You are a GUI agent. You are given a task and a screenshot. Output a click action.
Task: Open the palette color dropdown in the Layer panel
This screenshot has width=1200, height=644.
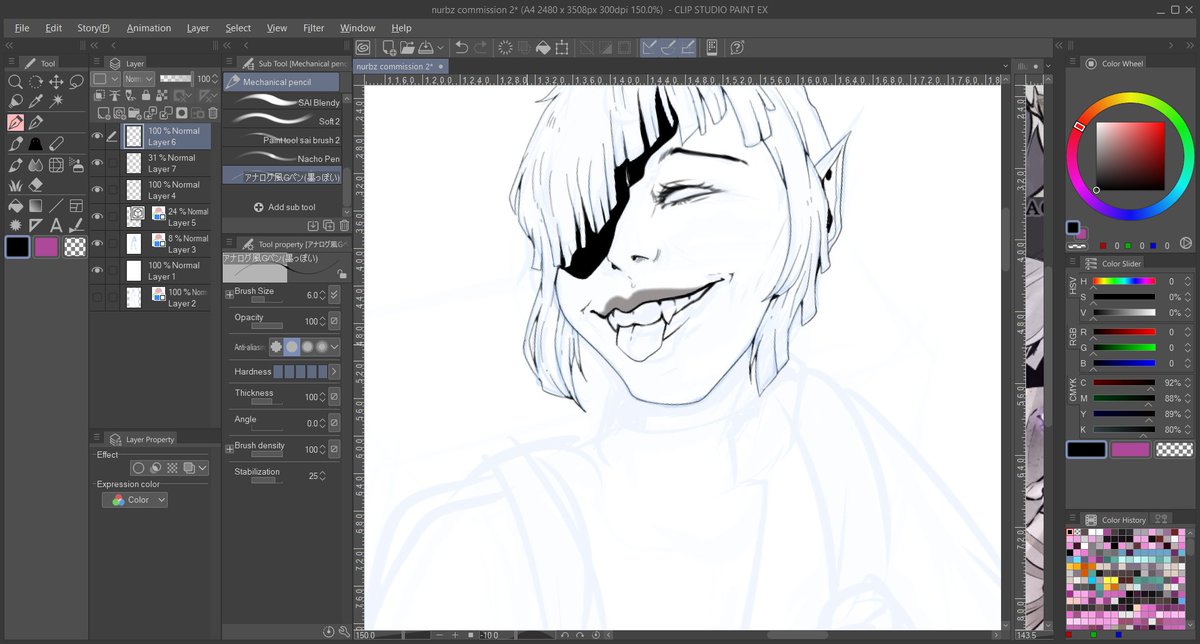point(106,79)
